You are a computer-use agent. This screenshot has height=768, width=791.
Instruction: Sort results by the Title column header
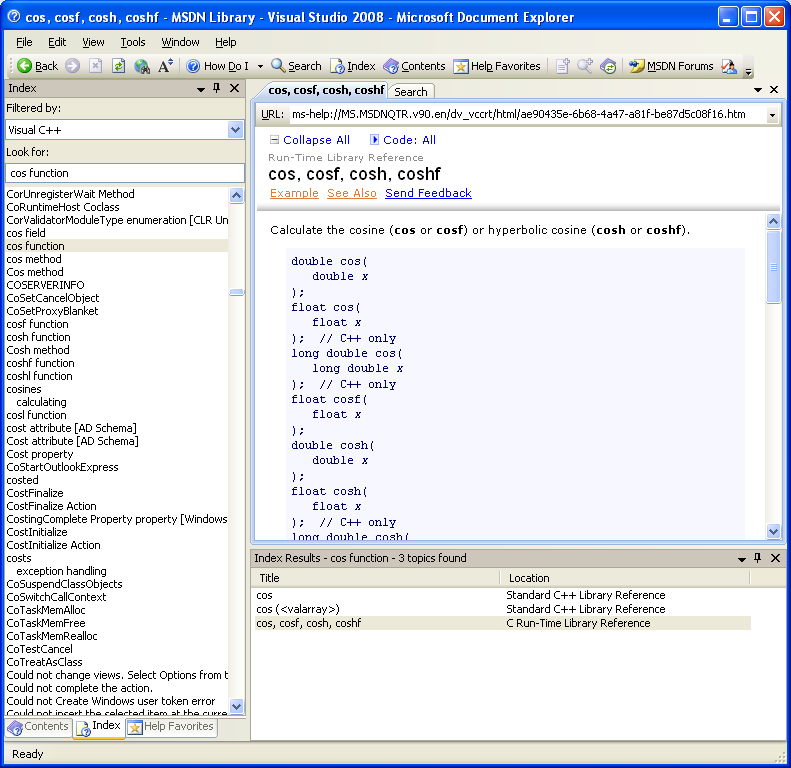(x=375, y=578)
